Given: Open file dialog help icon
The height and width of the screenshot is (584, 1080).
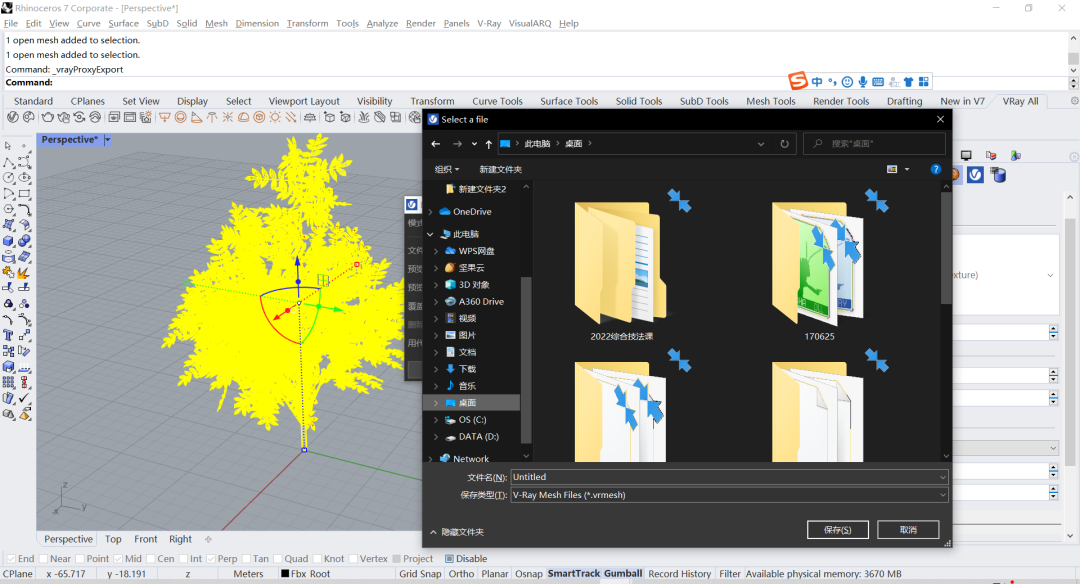Looking at the screenshot, I should pos(935,169).
